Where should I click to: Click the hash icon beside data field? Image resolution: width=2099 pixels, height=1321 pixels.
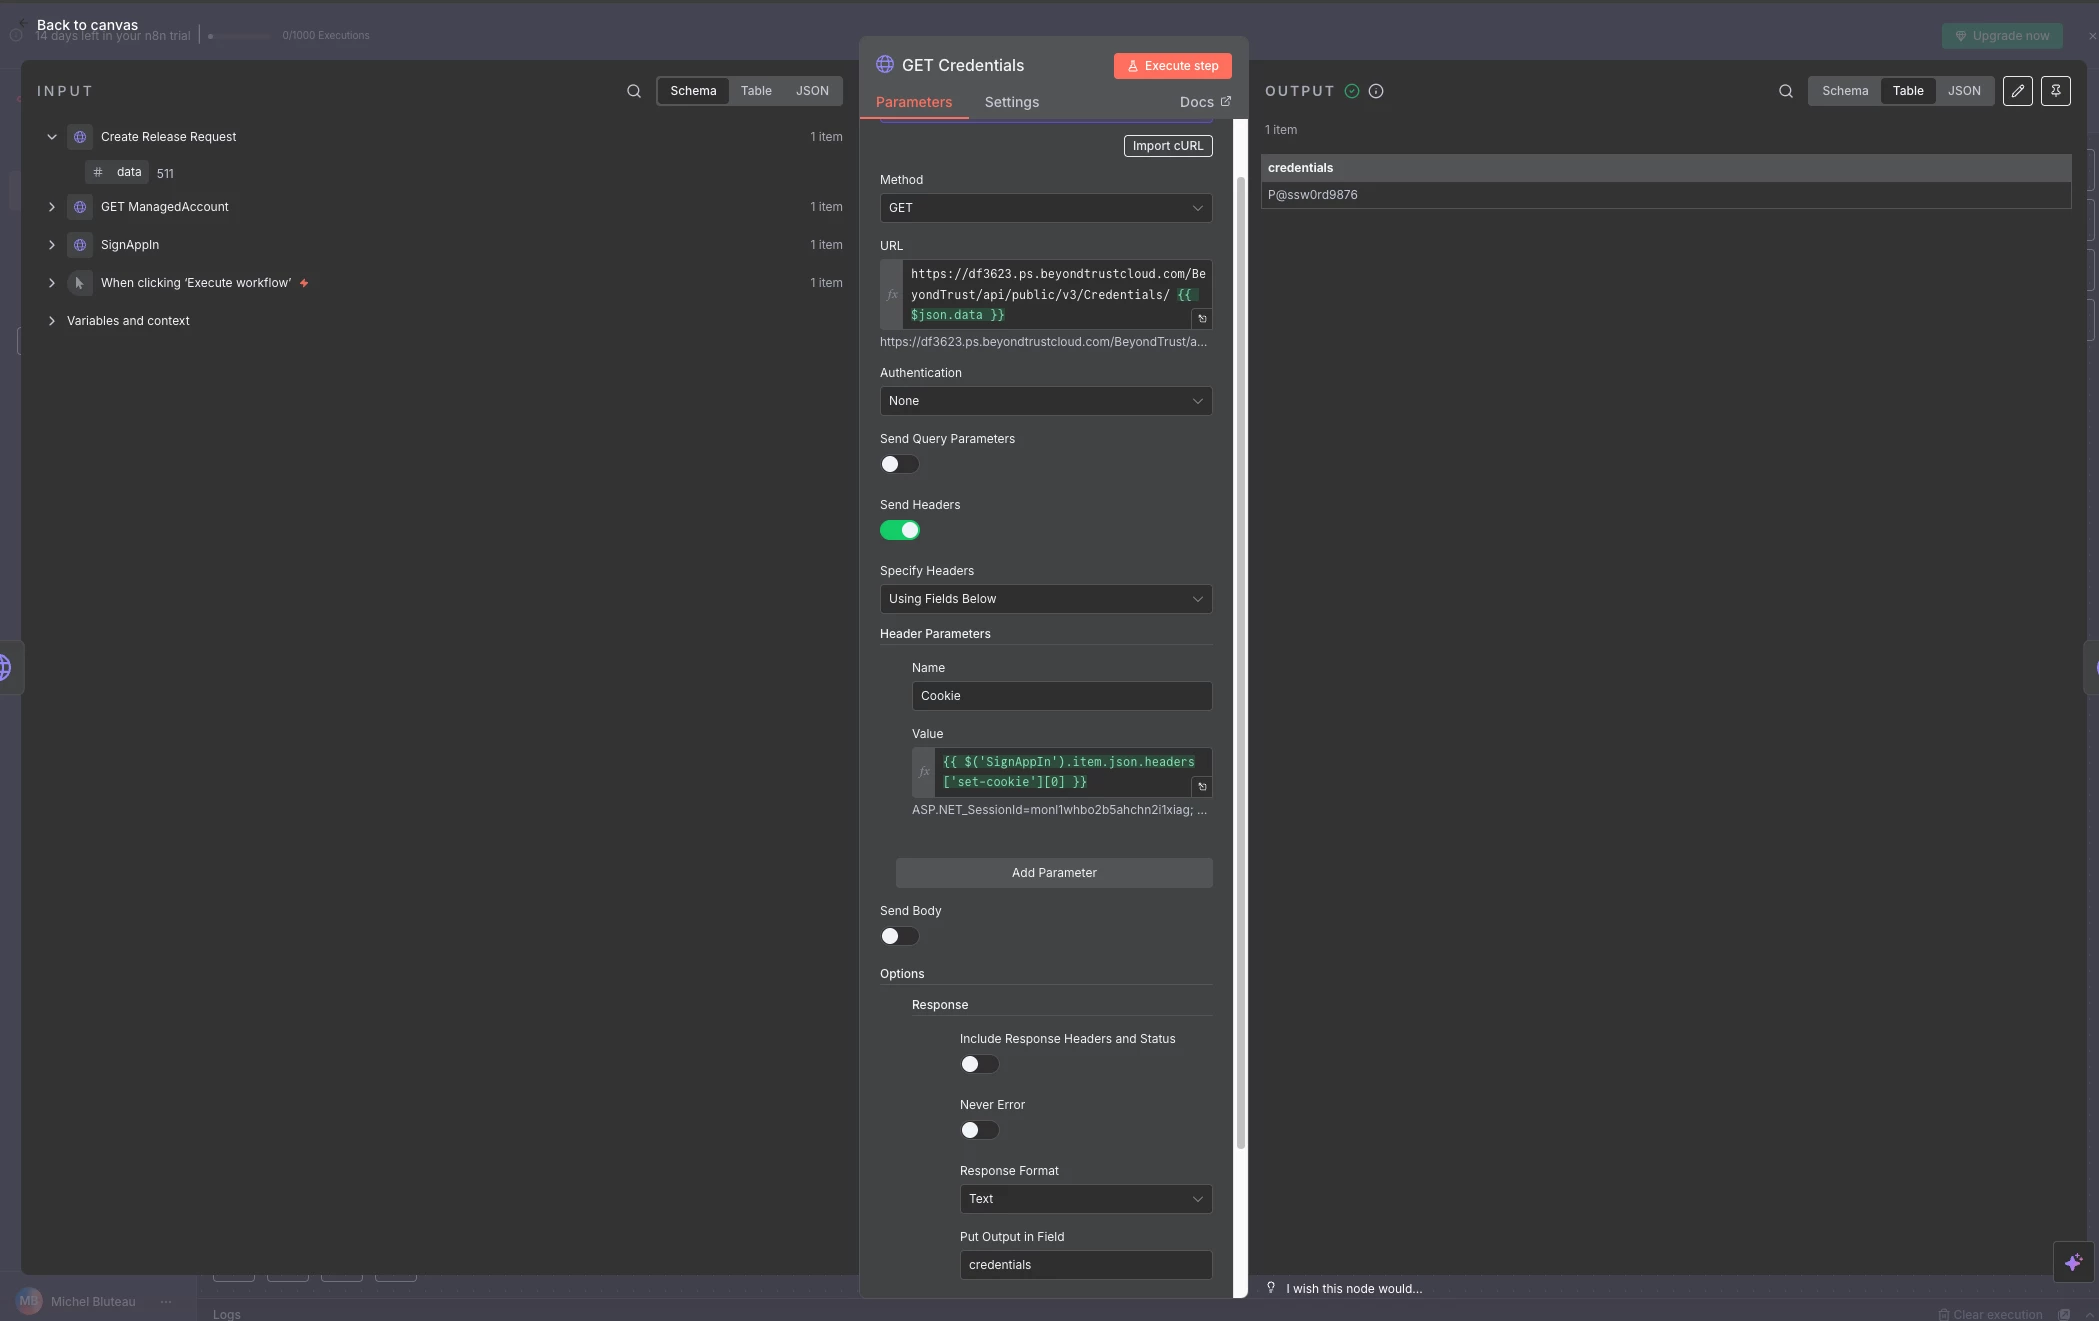click(x=98, y=172)
